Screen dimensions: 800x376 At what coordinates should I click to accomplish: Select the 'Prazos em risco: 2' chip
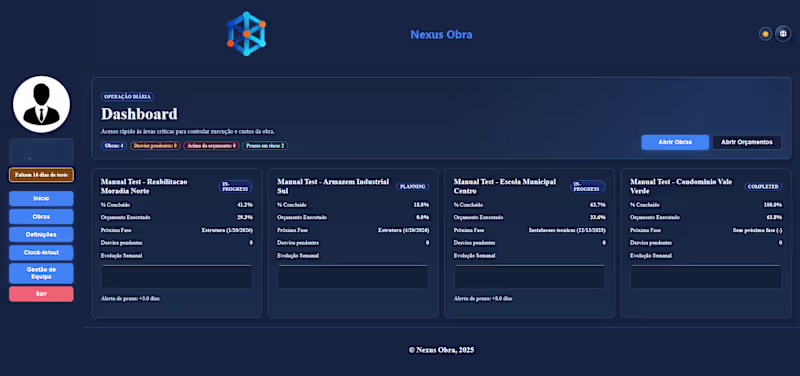click(x=265, y=145)
